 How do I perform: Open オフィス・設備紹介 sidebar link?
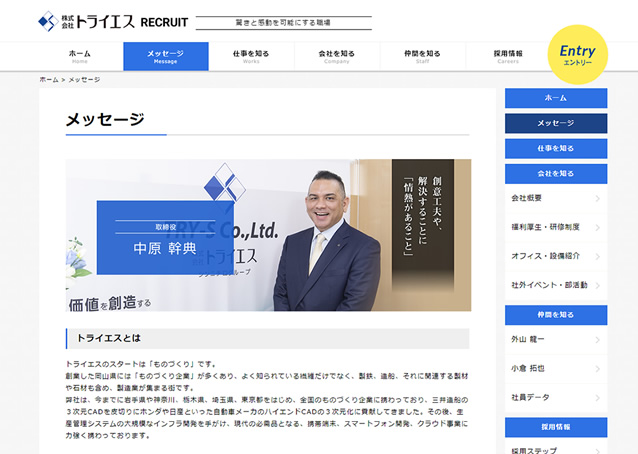(556, 256)
